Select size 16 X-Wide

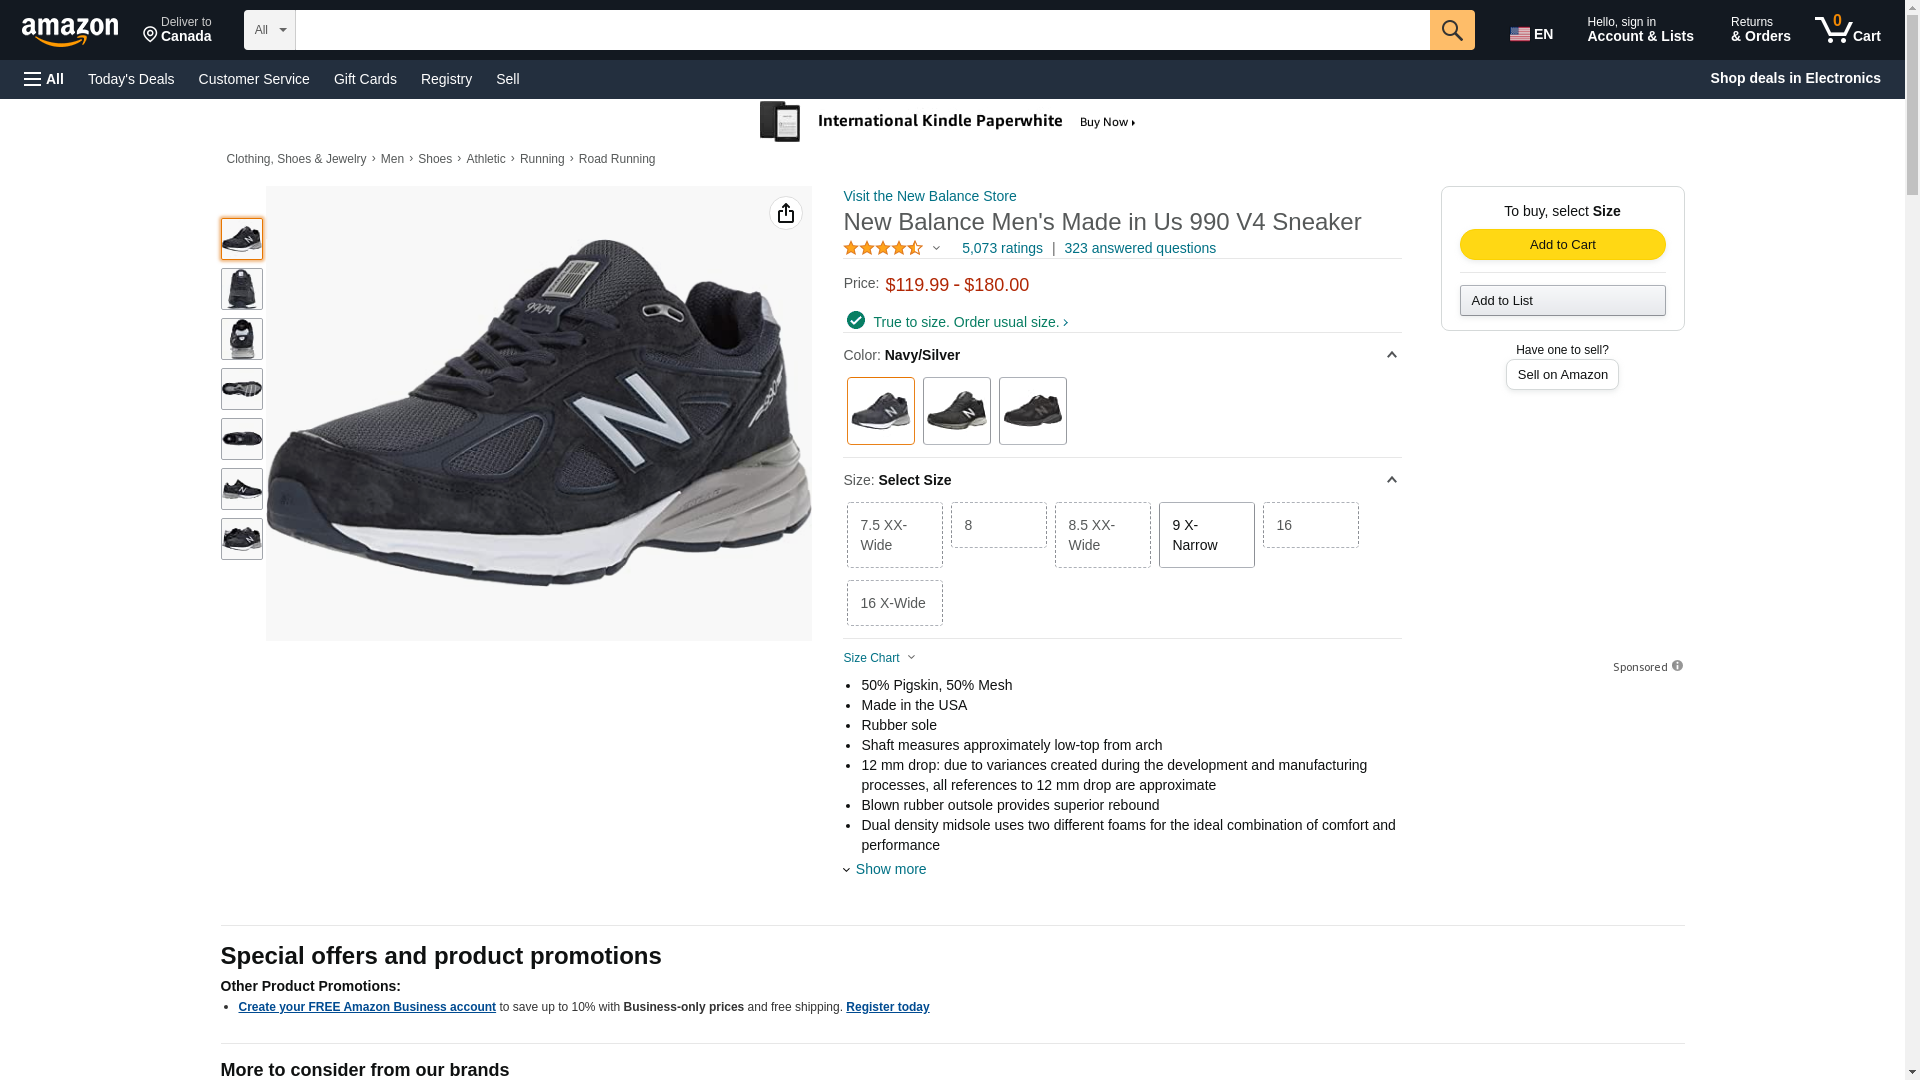point(894,603)
